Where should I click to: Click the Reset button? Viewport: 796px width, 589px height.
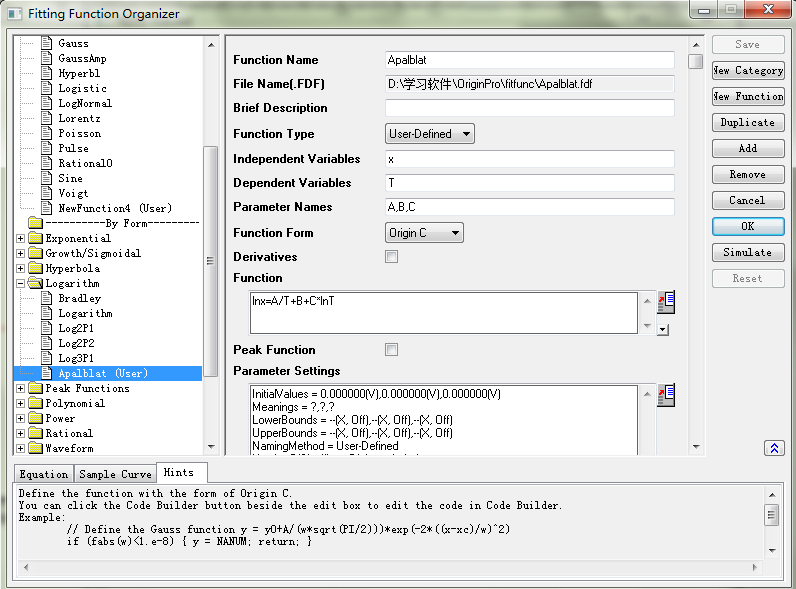tap(748, 278)
